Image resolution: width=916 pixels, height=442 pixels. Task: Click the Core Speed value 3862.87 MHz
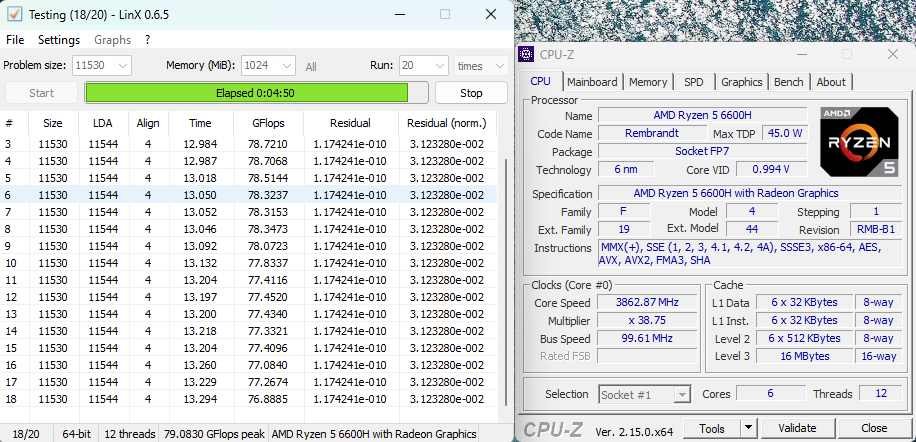(x=647, y=302)
